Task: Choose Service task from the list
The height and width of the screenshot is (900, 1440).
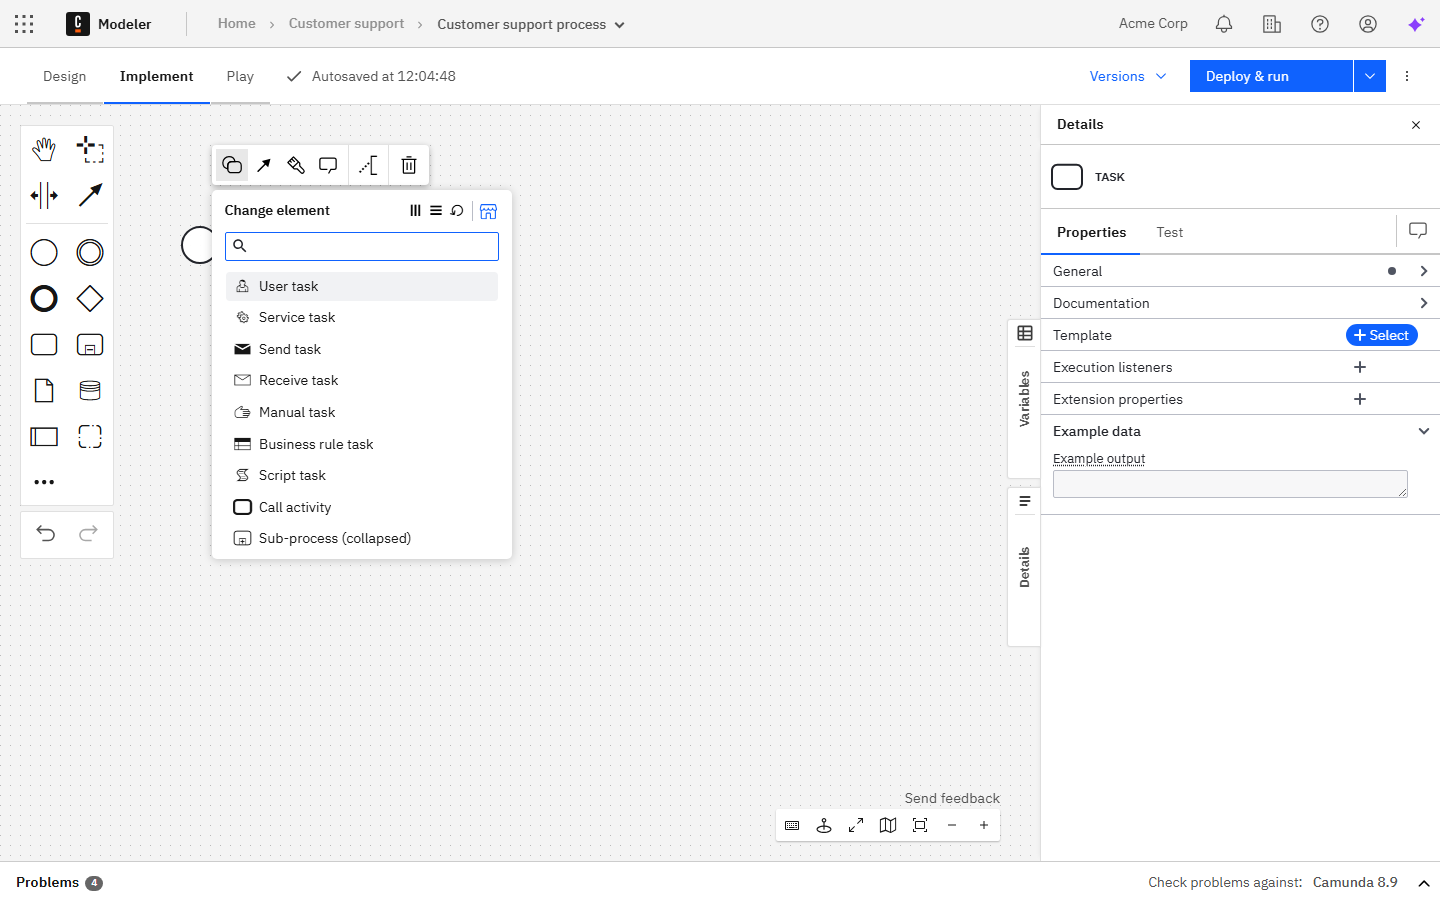Action: 297,317
